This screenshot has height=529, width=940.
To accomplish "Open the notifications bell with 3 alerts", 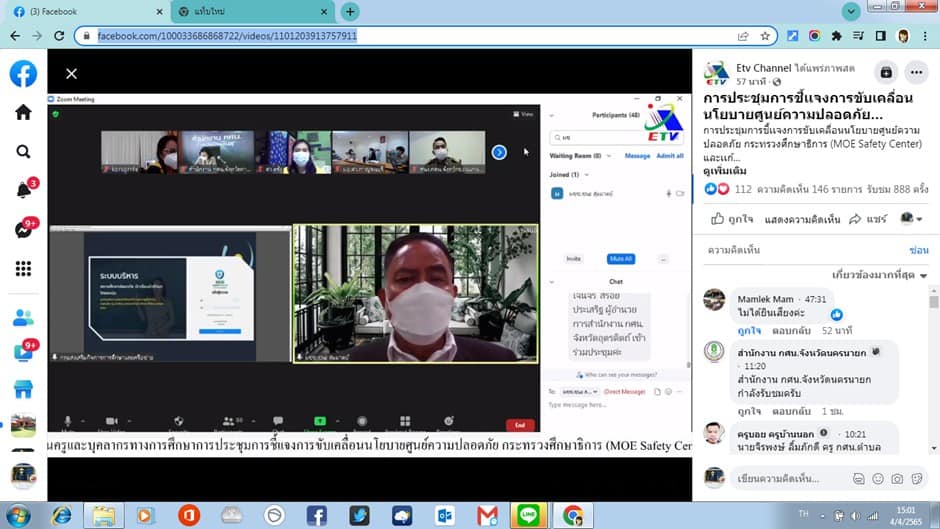I will (x=23, y=190).
